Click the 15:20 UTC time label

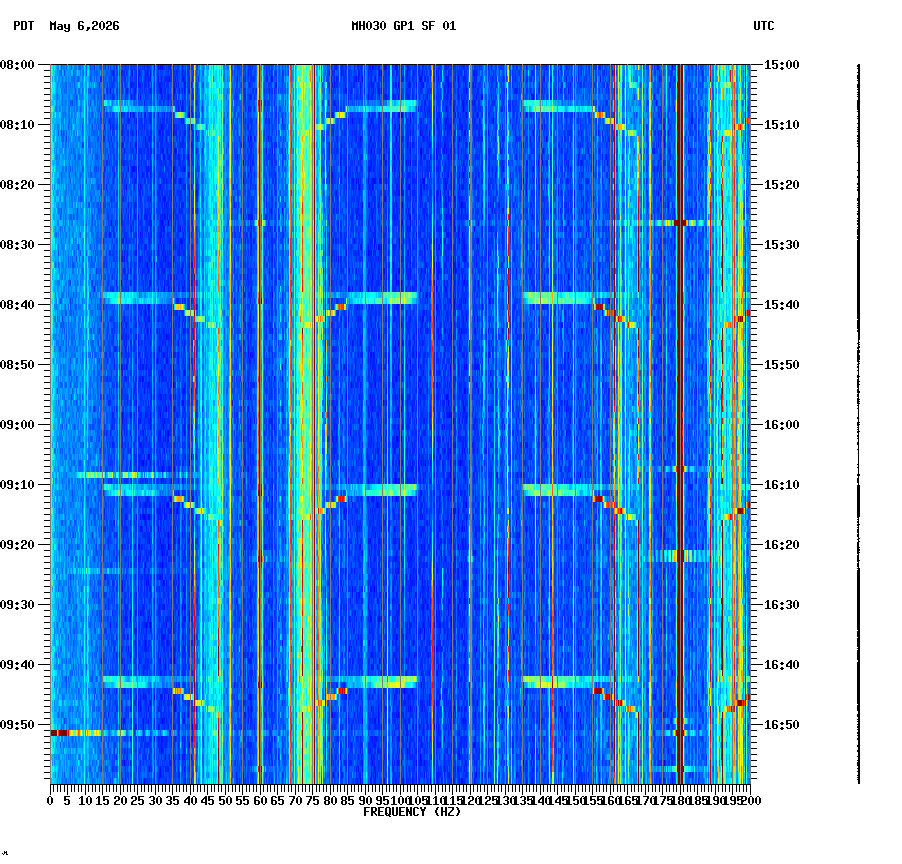(782, 185)
